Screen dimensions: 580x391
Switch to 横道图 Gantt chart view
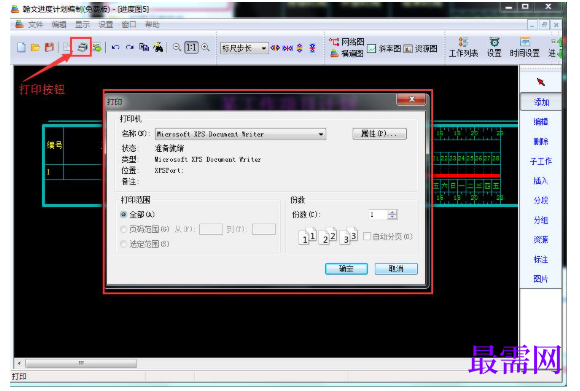[347, 53]
